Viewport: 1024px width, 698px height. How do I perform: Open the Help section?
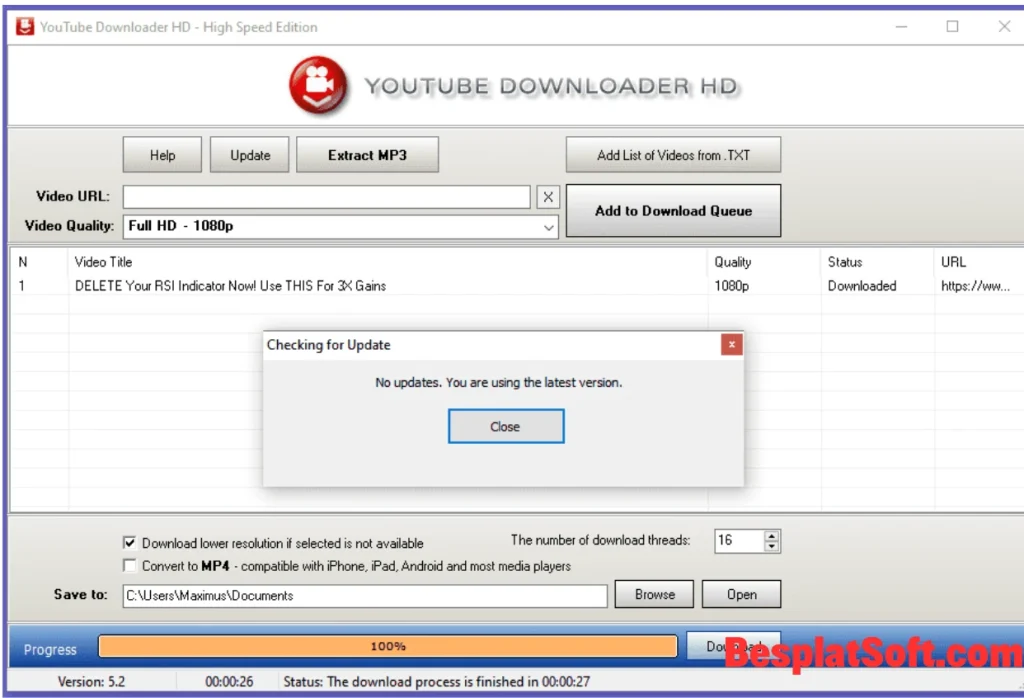coord(161,154)
